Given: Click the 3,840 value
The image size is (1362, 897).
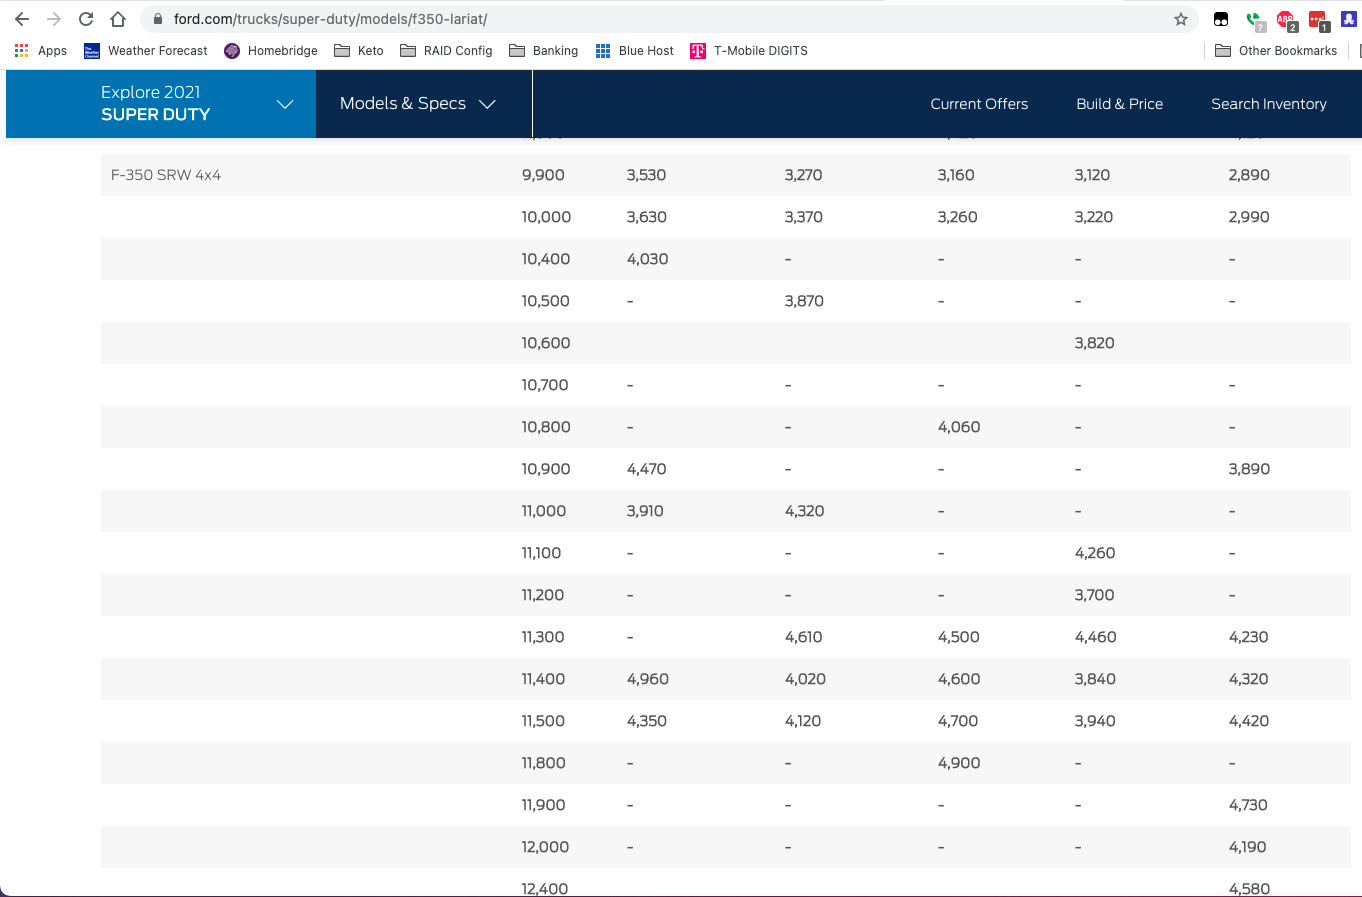Looking at the screenshot, I should (x=1095, y=679).
